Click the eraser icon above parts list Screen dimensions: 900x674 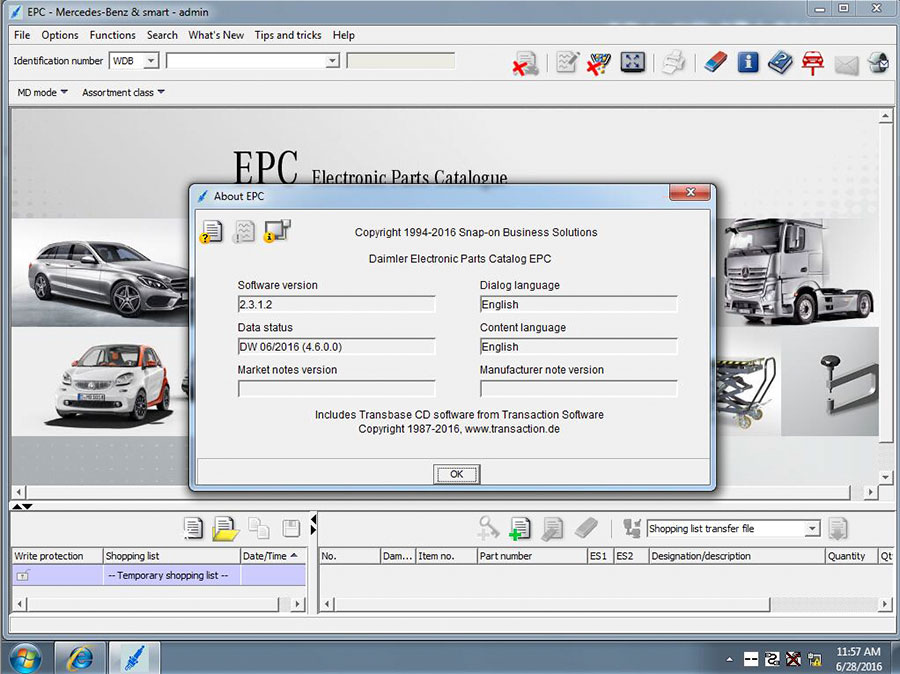[x=587, y=528]
